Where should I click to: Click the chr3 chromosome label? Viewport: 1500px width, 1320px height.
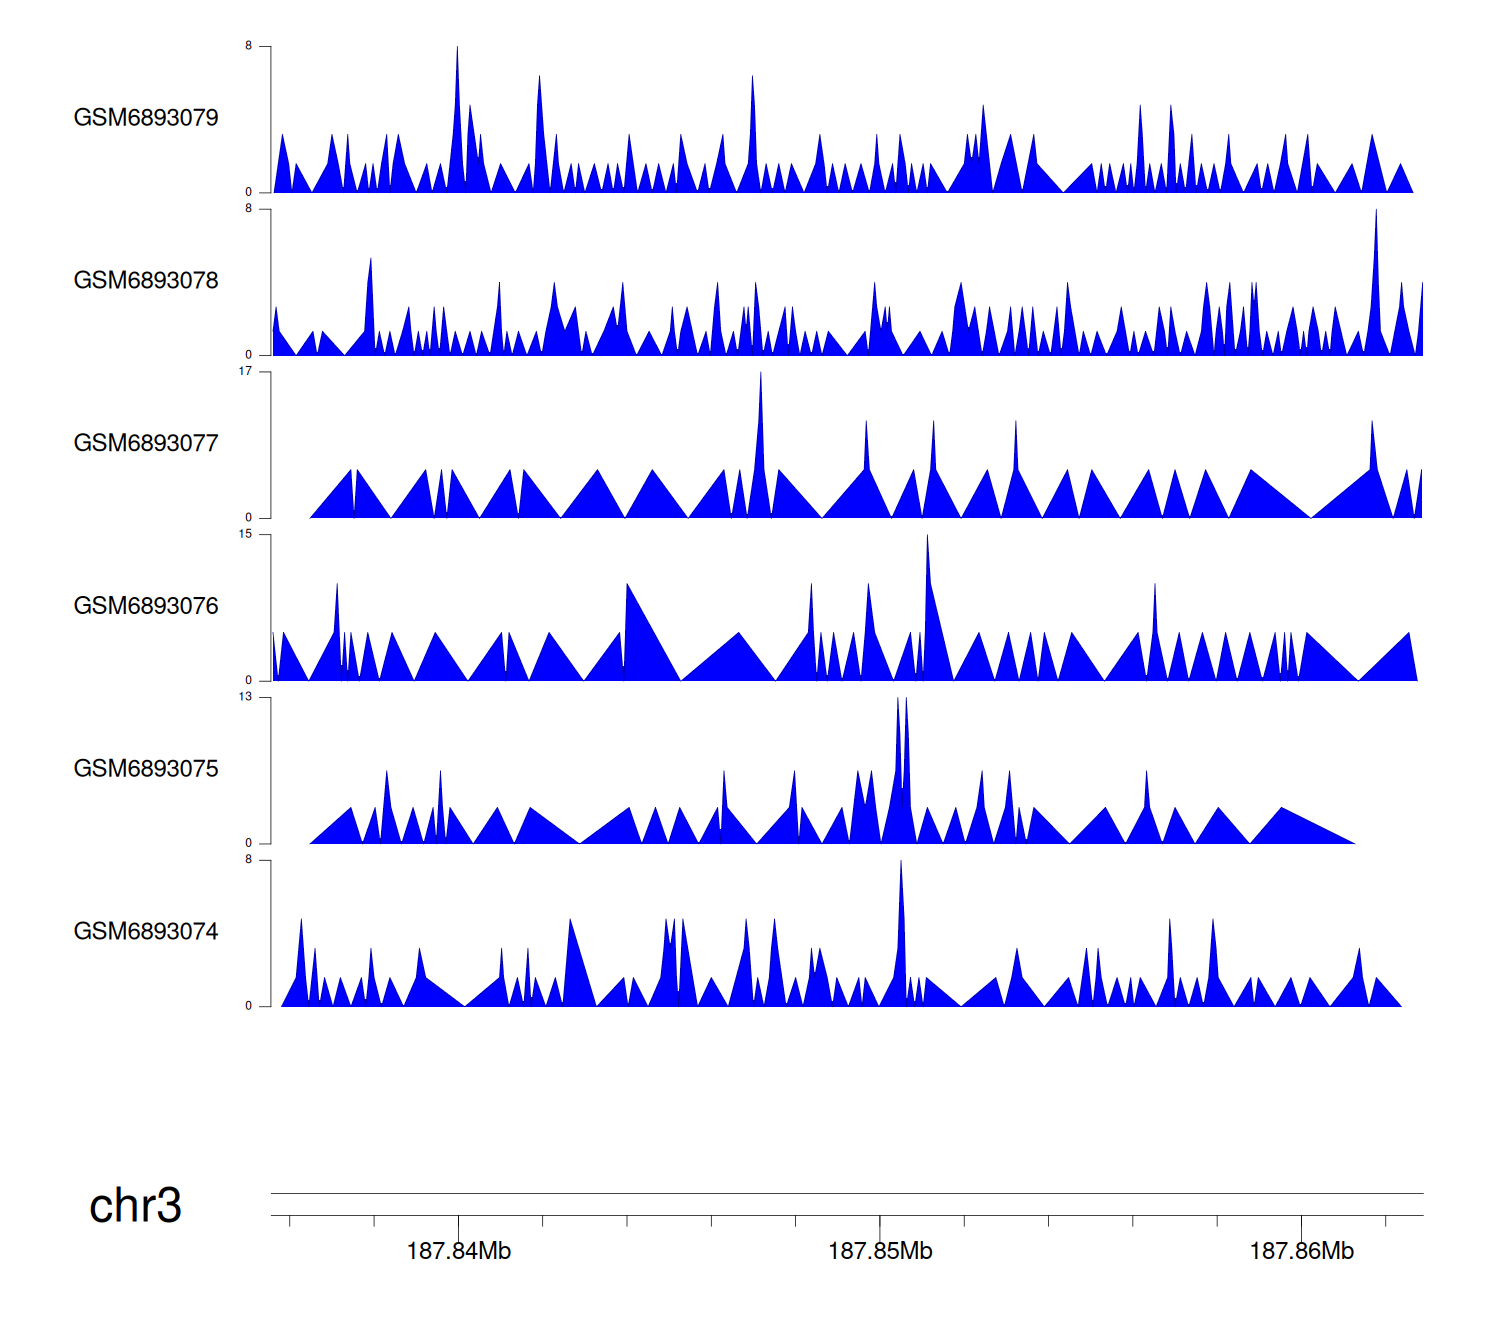point(135,1206)
